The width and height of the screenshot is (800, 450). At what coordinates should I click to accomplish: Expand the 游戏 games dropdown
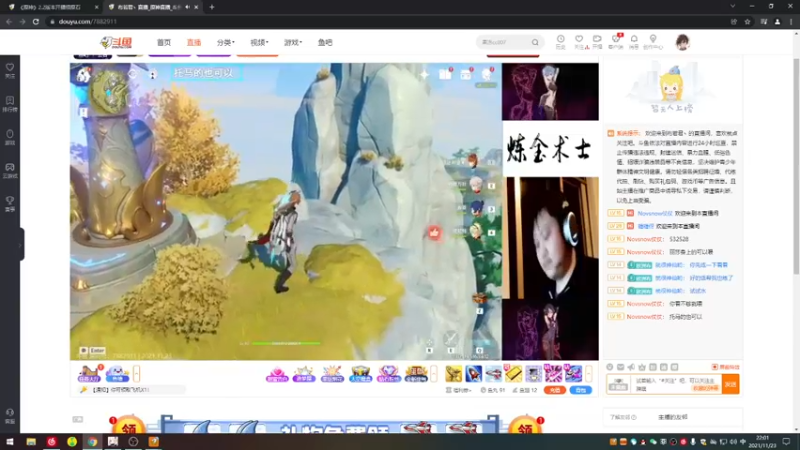(293, 42)
